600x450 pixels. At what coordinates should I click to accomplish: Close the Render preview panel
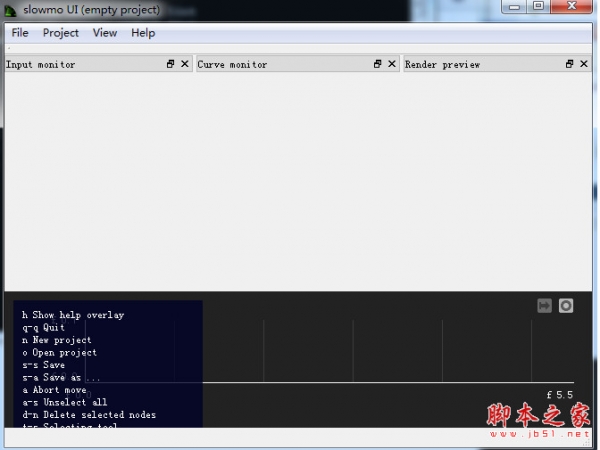pos(584,64)
